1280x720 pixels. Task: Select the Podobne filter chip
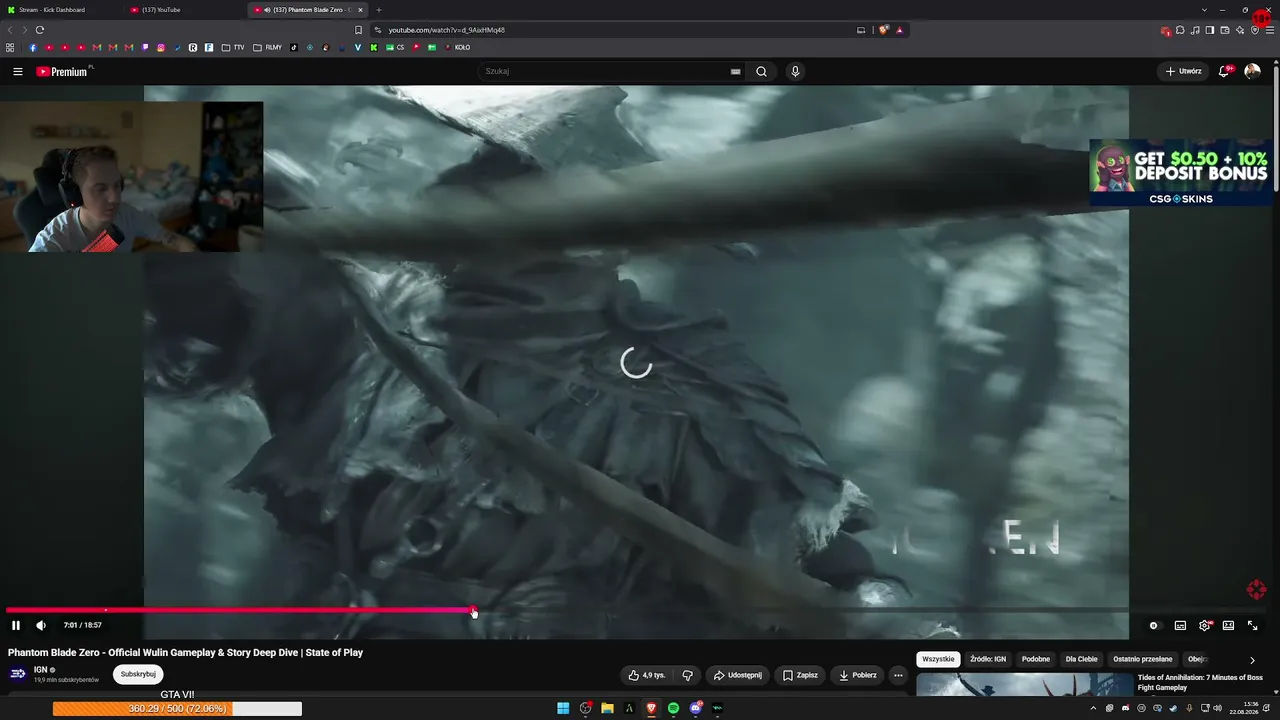pyautogui.click(x=1036, y=660)
